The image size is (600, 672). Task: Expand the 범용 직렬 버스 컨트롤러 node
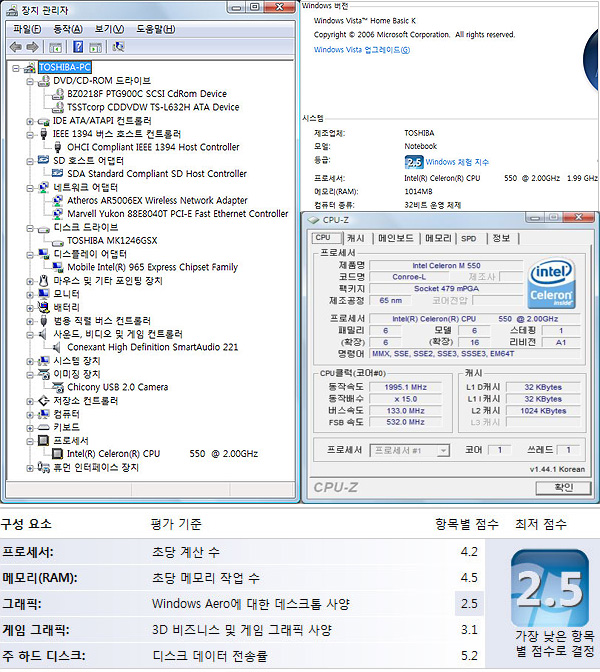(x=30, y=321)
